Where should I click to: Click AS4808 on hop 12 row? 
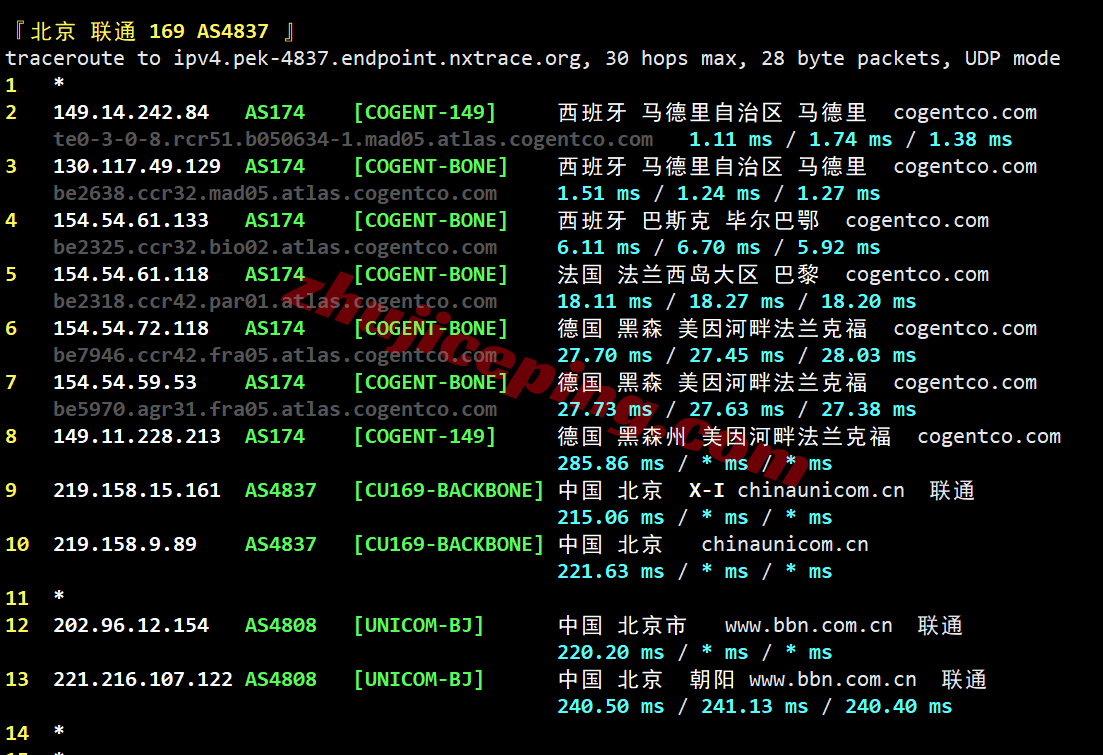point(281,626)
